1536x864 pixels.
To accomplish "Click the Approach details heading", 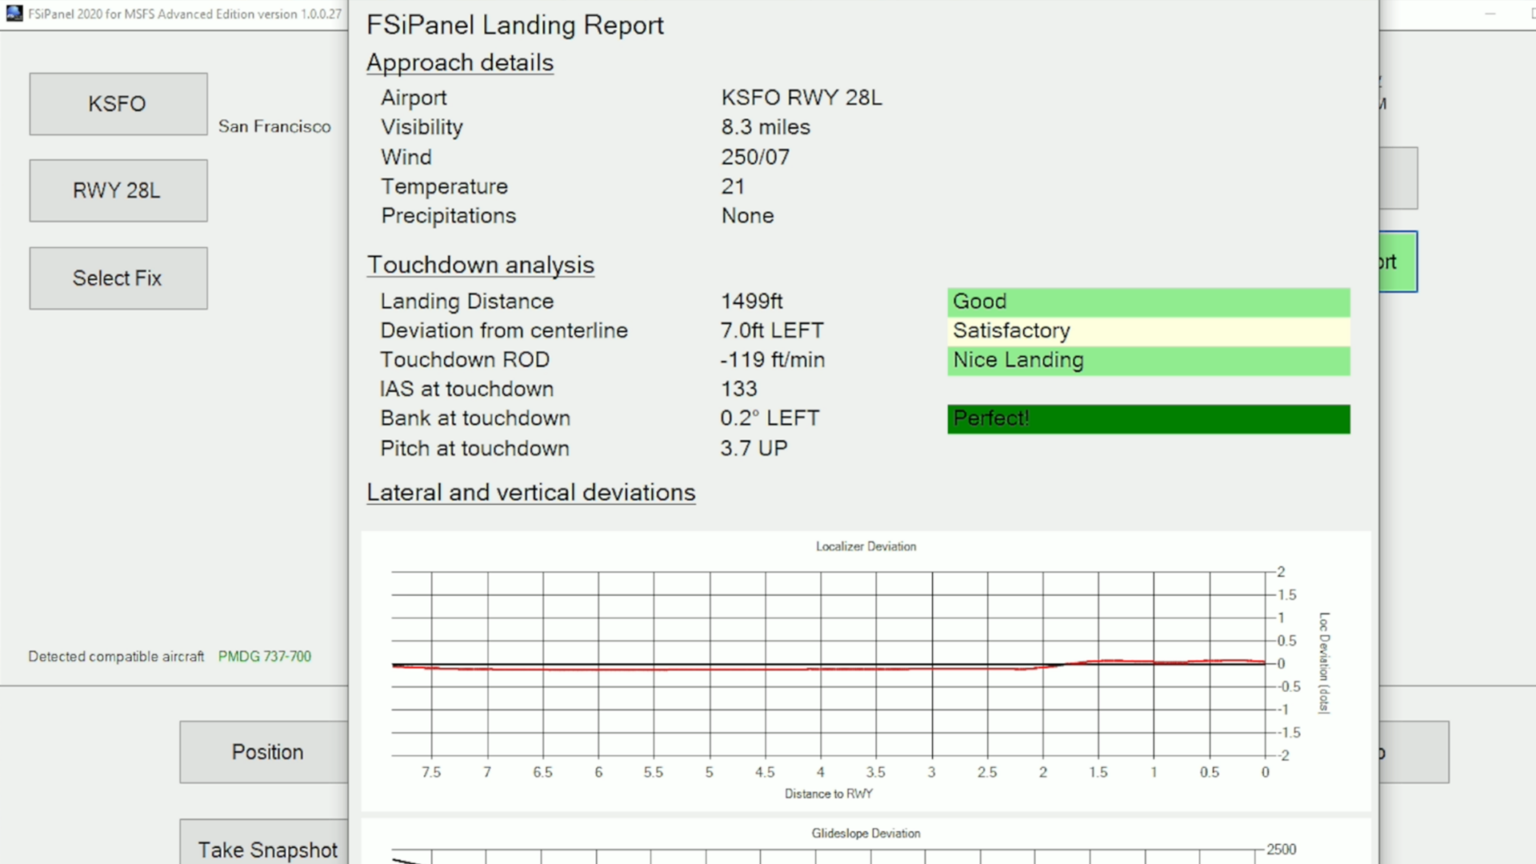I will tap(460, 63).
